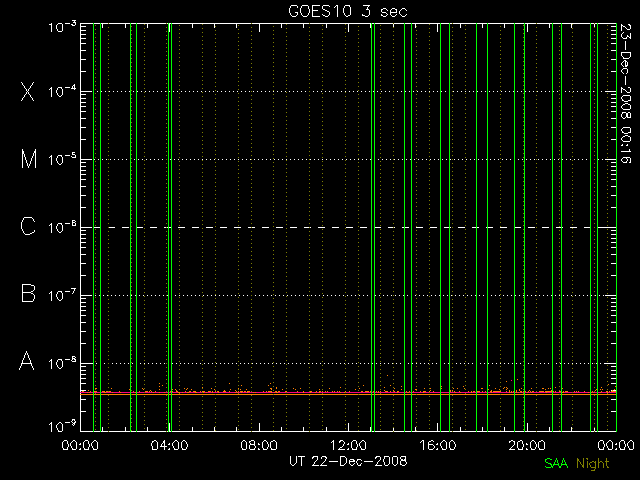Screen dimensions: 640x480
Task: Click the Night legend label
Action: pos(593,464)
